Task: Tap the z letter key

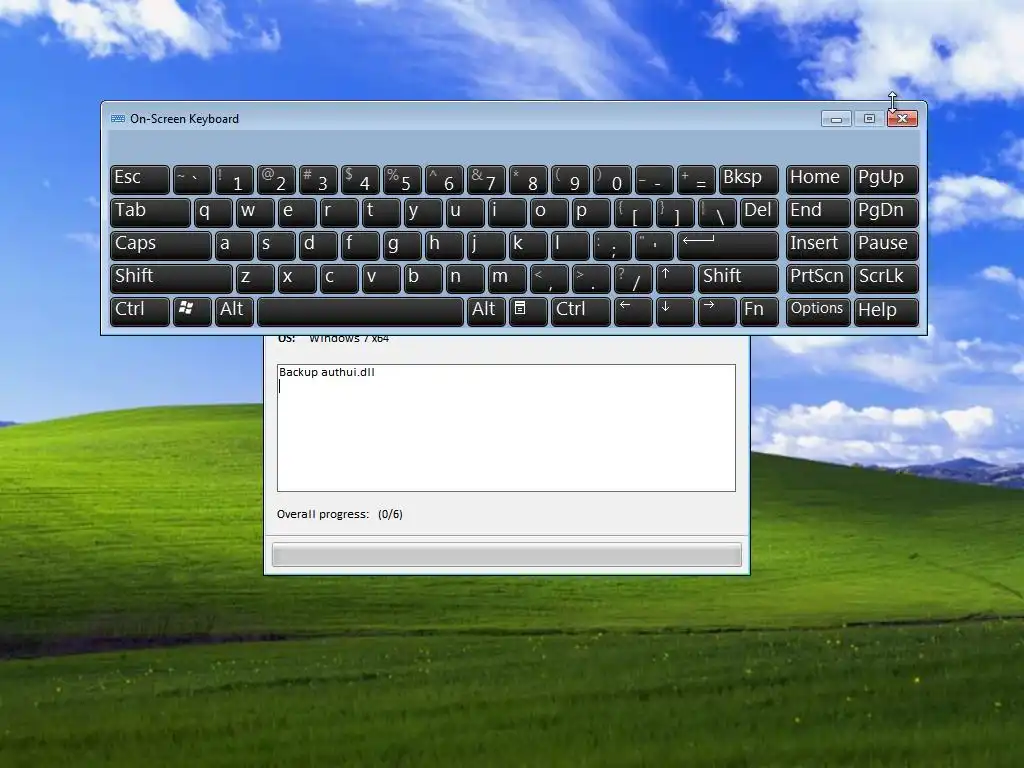Action: pos(255,278)
